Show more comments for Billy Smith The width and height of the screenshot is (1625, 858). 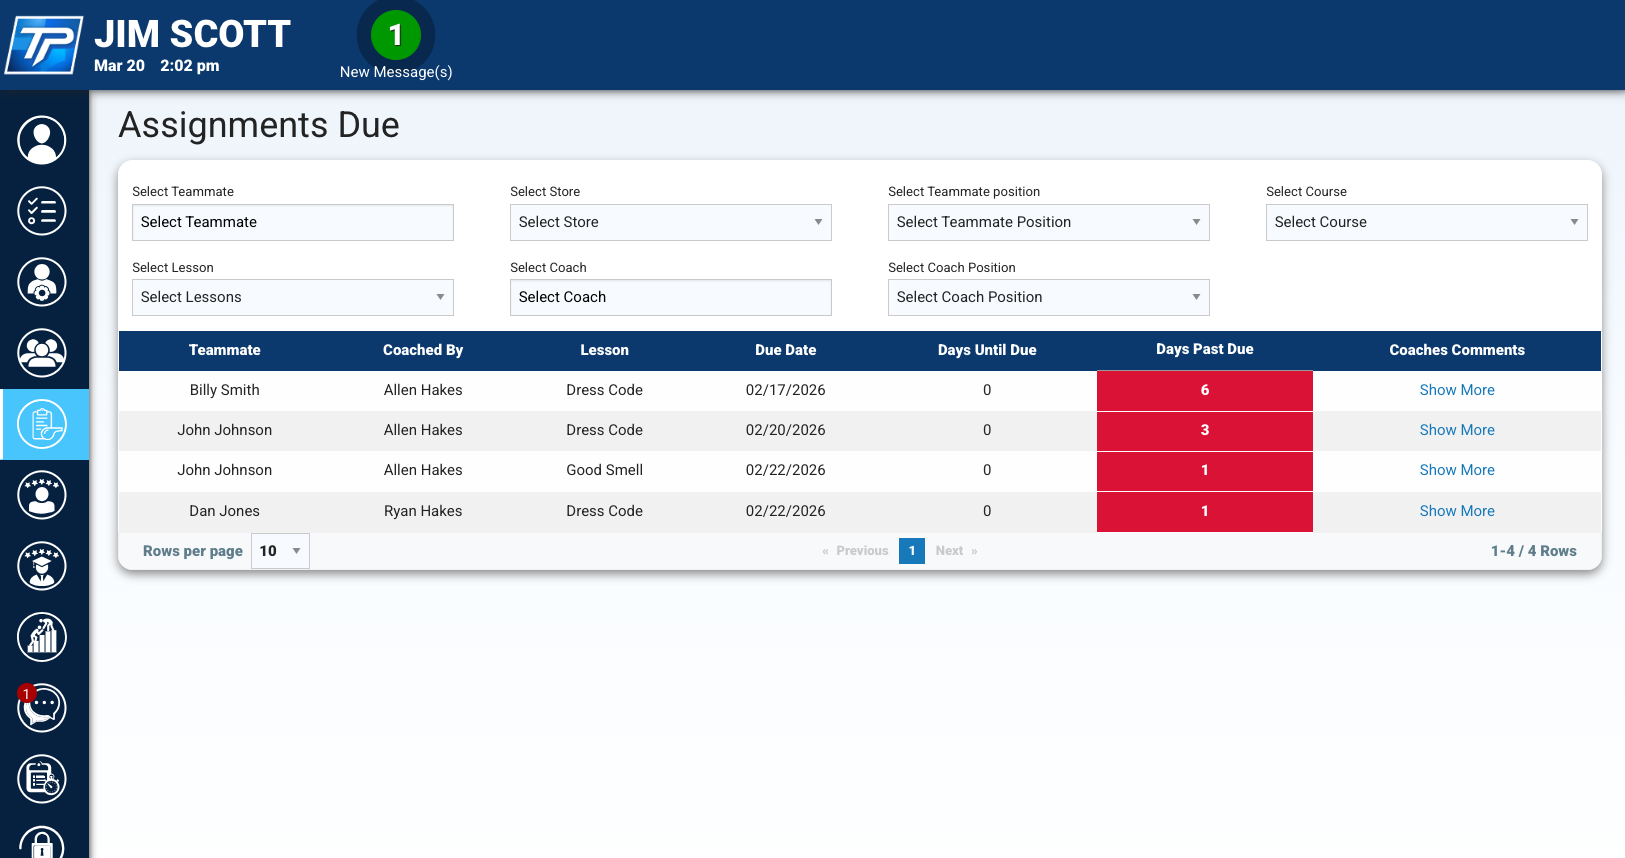click(1457, 390)
